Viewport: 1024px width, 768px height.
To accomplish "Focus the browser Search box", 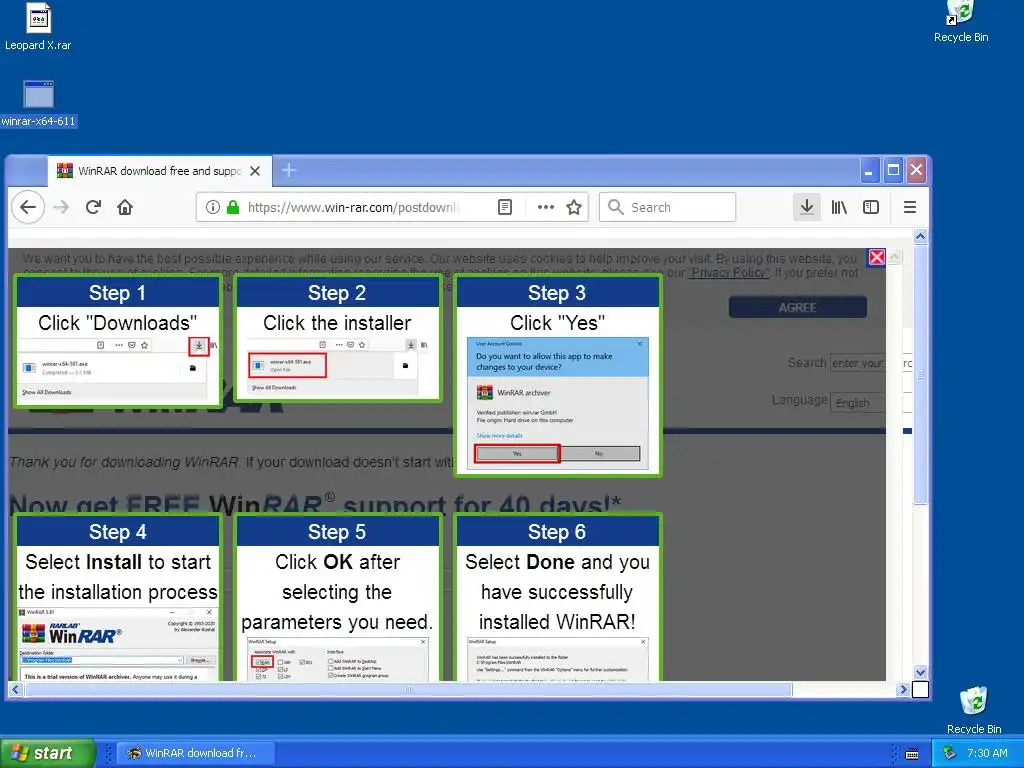I will pos(667,208).
